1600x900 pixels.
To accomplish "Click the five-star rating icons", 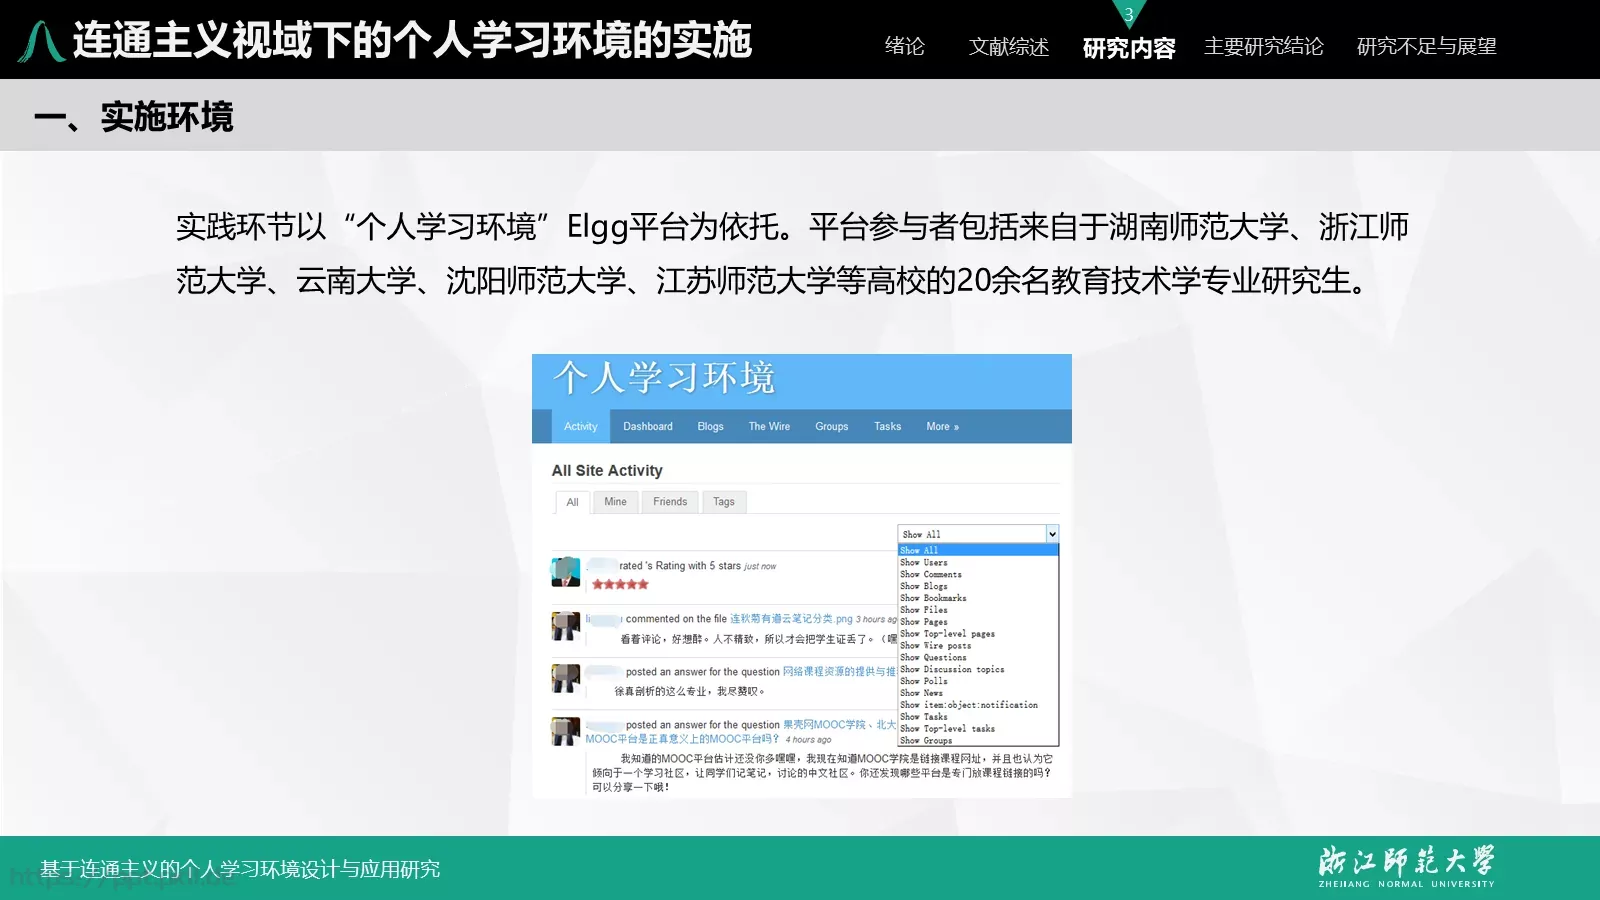I will point(620,584).
